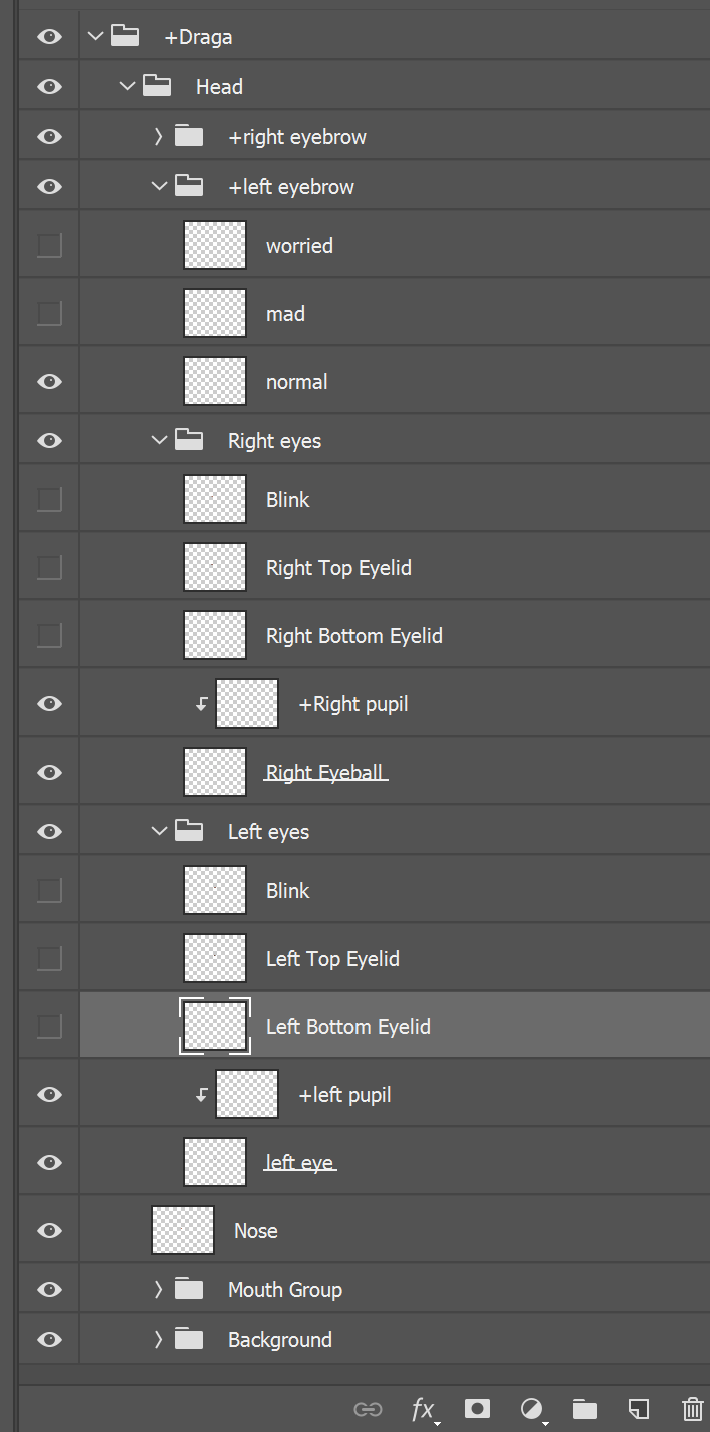710x1432 pixels.
Task: Show the Left Bottom Eyelid layer
Action: click(49, 1026)
